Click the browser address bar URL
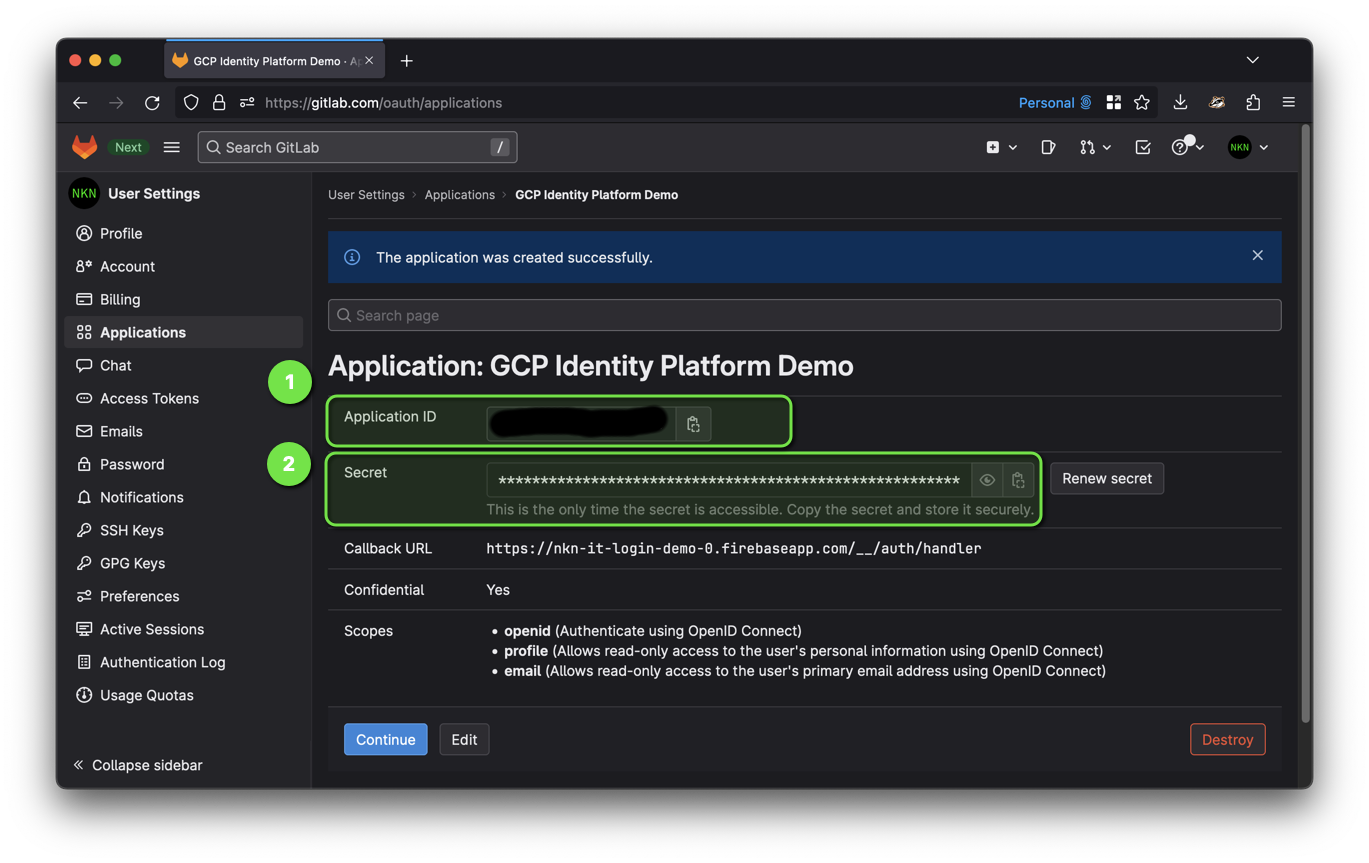This screenshot has width=1369, height=863. click(383, 103)
